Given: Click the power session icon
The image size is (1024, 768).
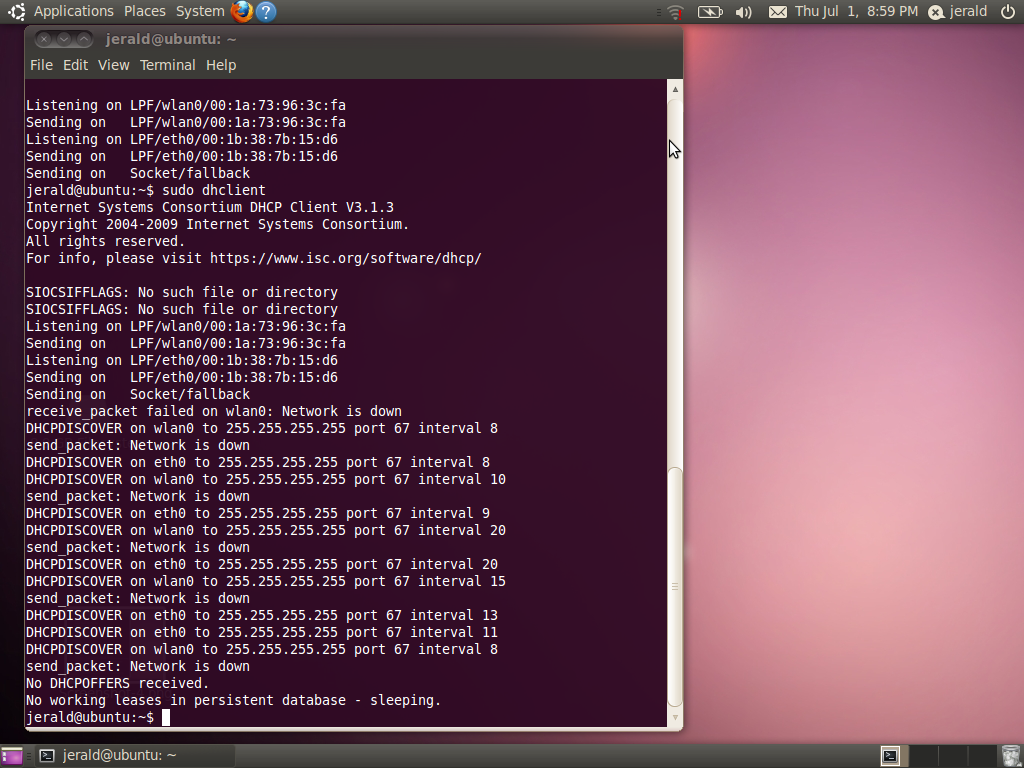Looking at the screenshot, I should (1007, 12).
